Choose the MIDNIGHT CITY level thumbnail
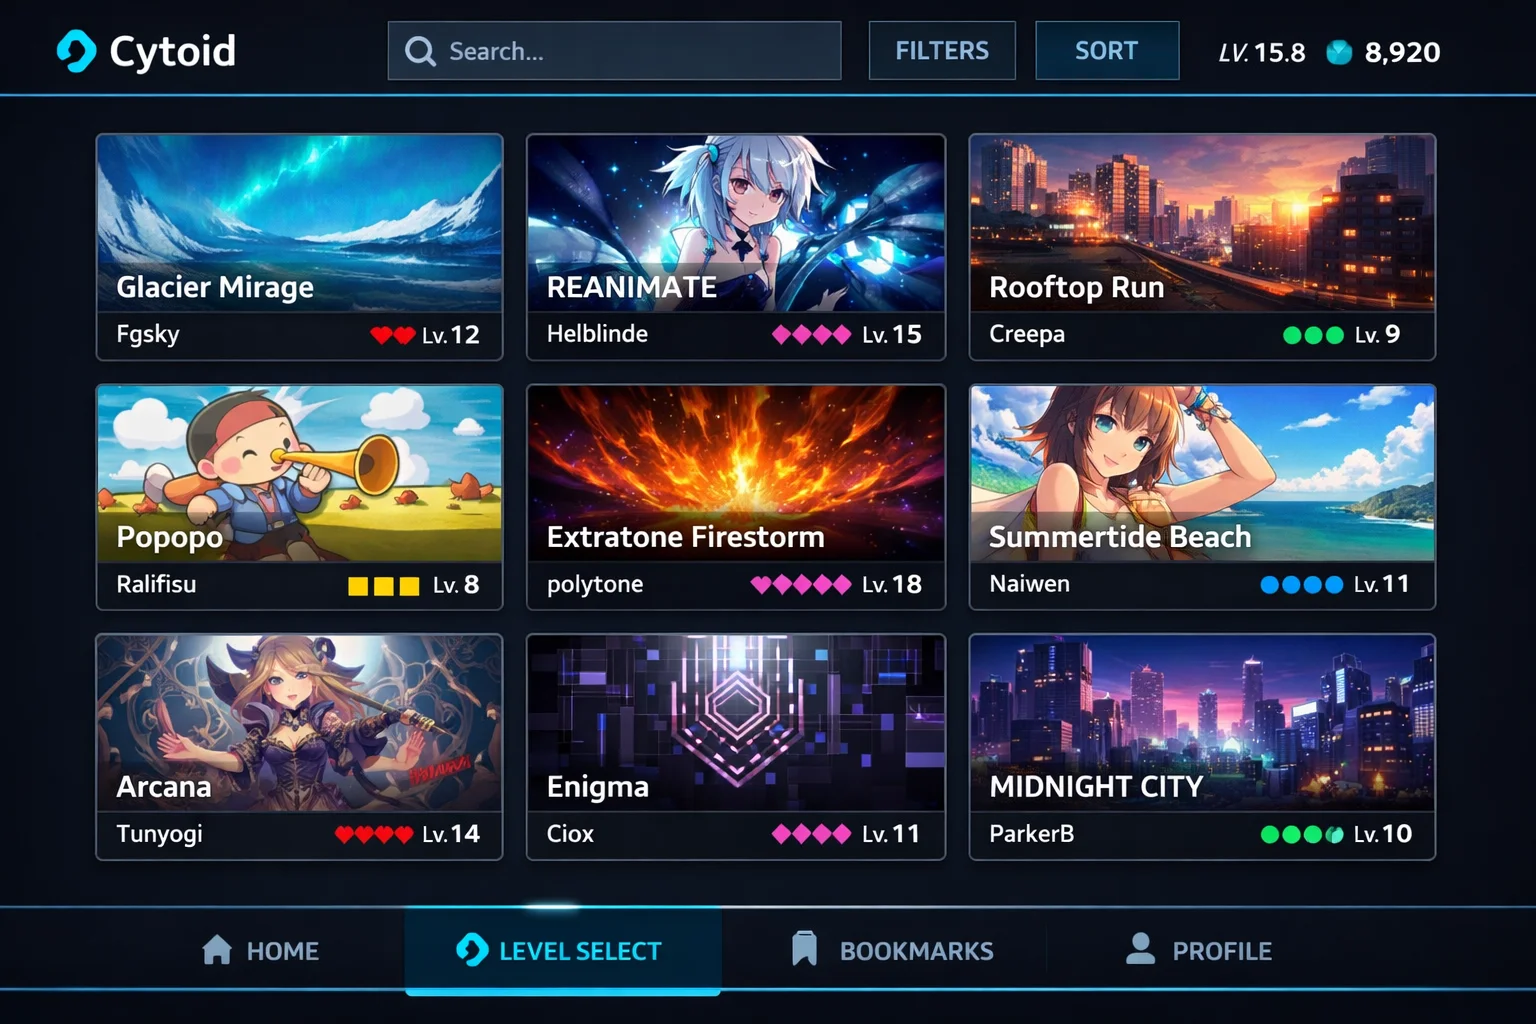 click(x=1202, y=723)
